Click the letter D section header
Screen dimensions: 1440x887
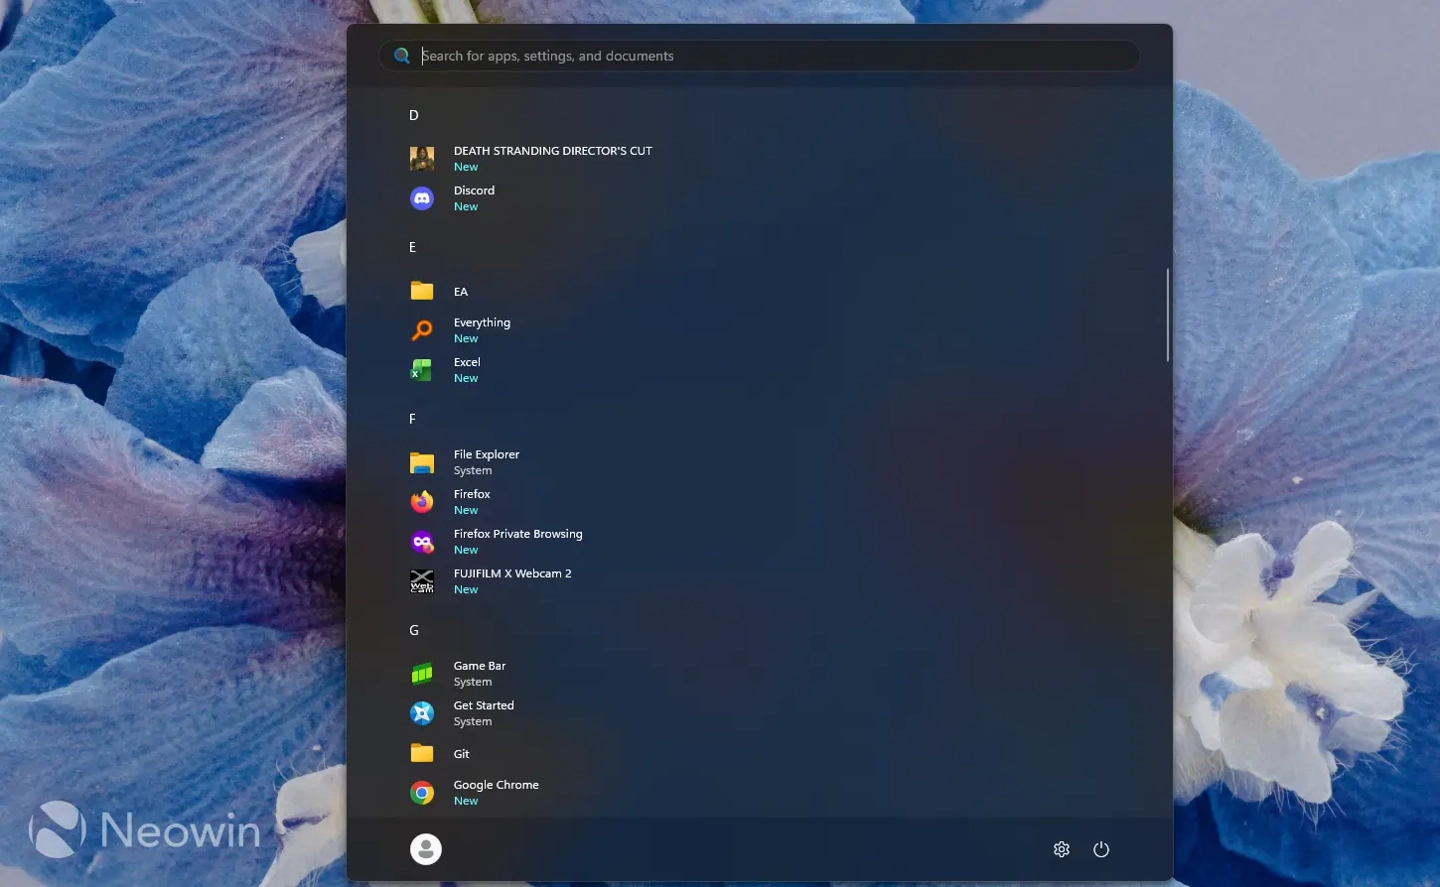tap(414, 115)
